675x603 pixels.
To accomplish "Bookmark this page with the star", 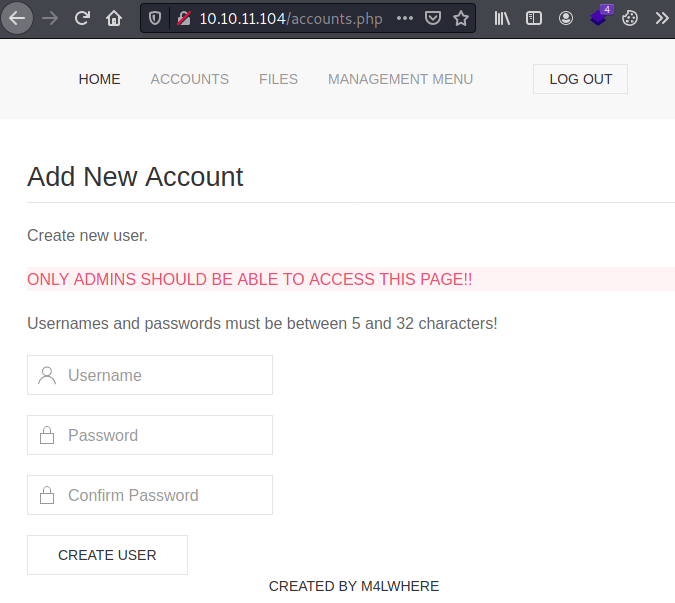I will pyautogui.click(x=461, y=18).
